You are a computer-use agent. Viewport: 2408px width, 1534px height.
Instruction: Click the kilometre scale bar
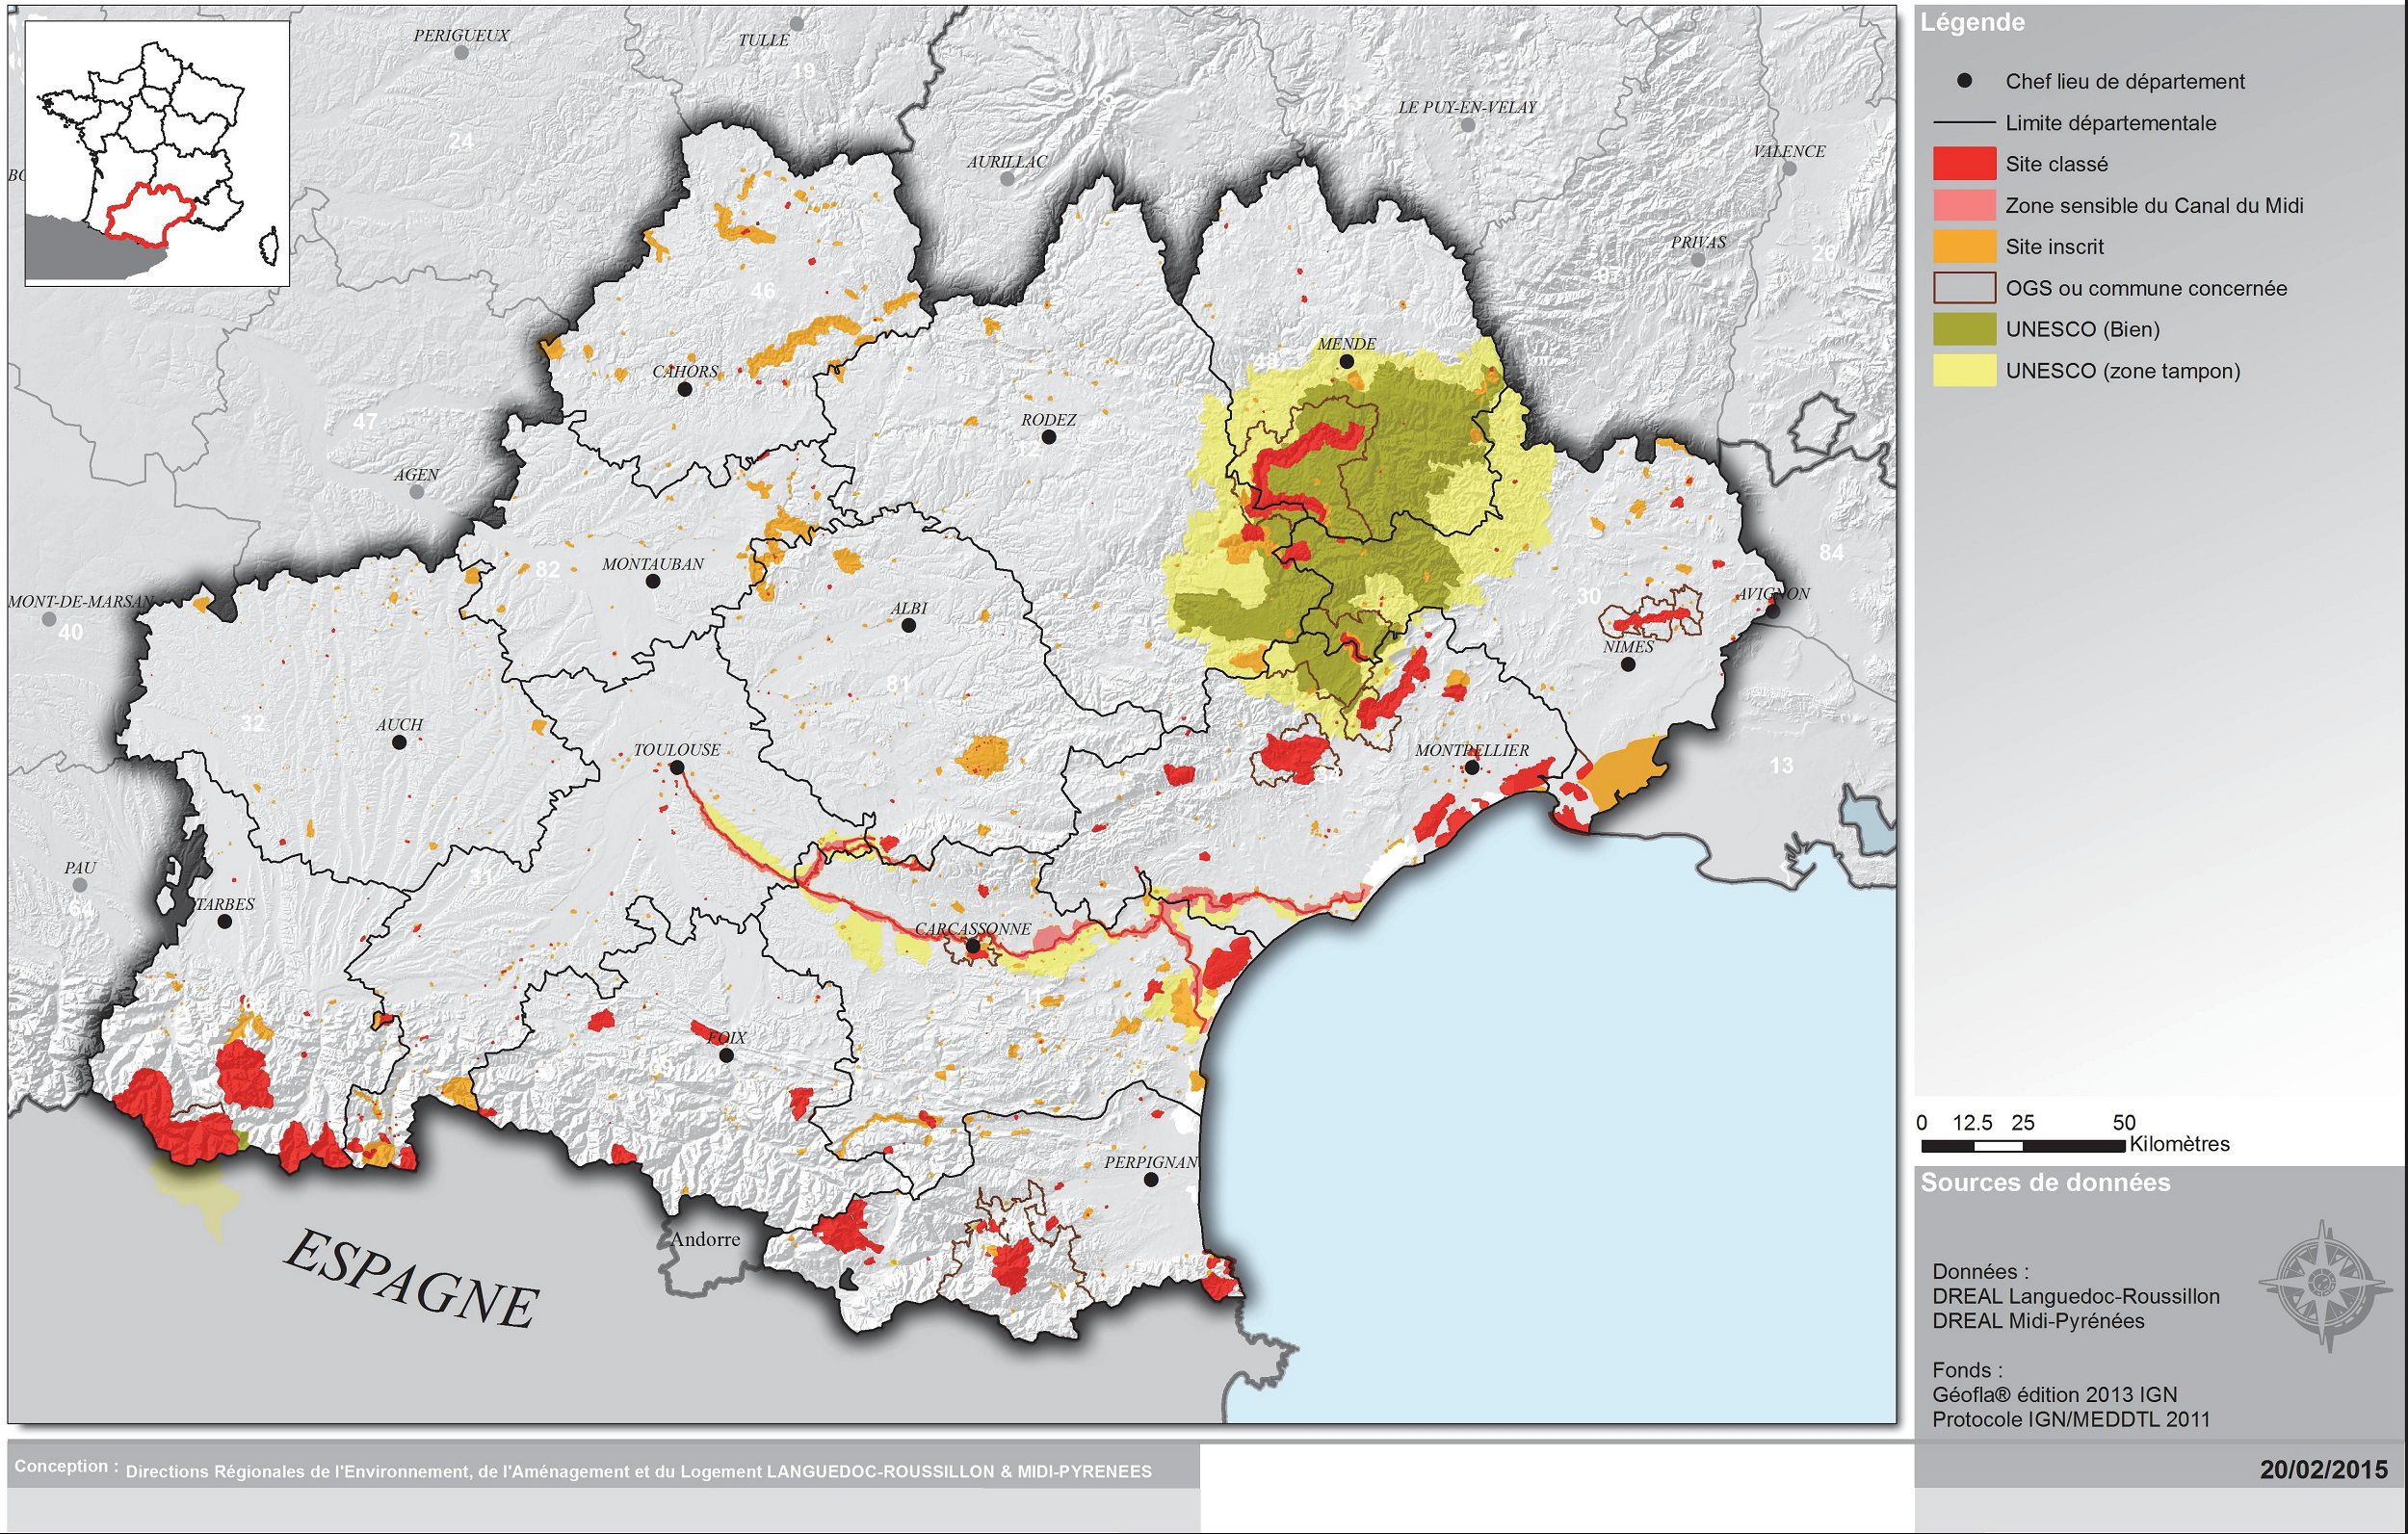(x=2024, y=1146)
